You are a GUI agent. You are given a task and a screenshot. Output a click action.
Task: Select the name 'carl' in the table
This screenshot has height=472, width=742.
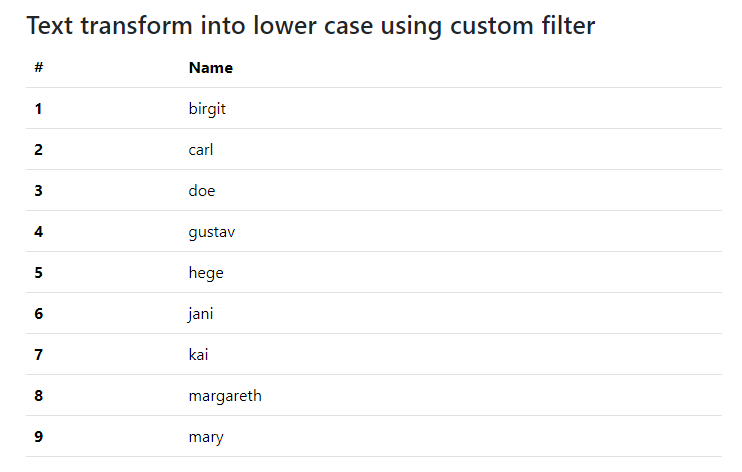(x=201, y=150)
